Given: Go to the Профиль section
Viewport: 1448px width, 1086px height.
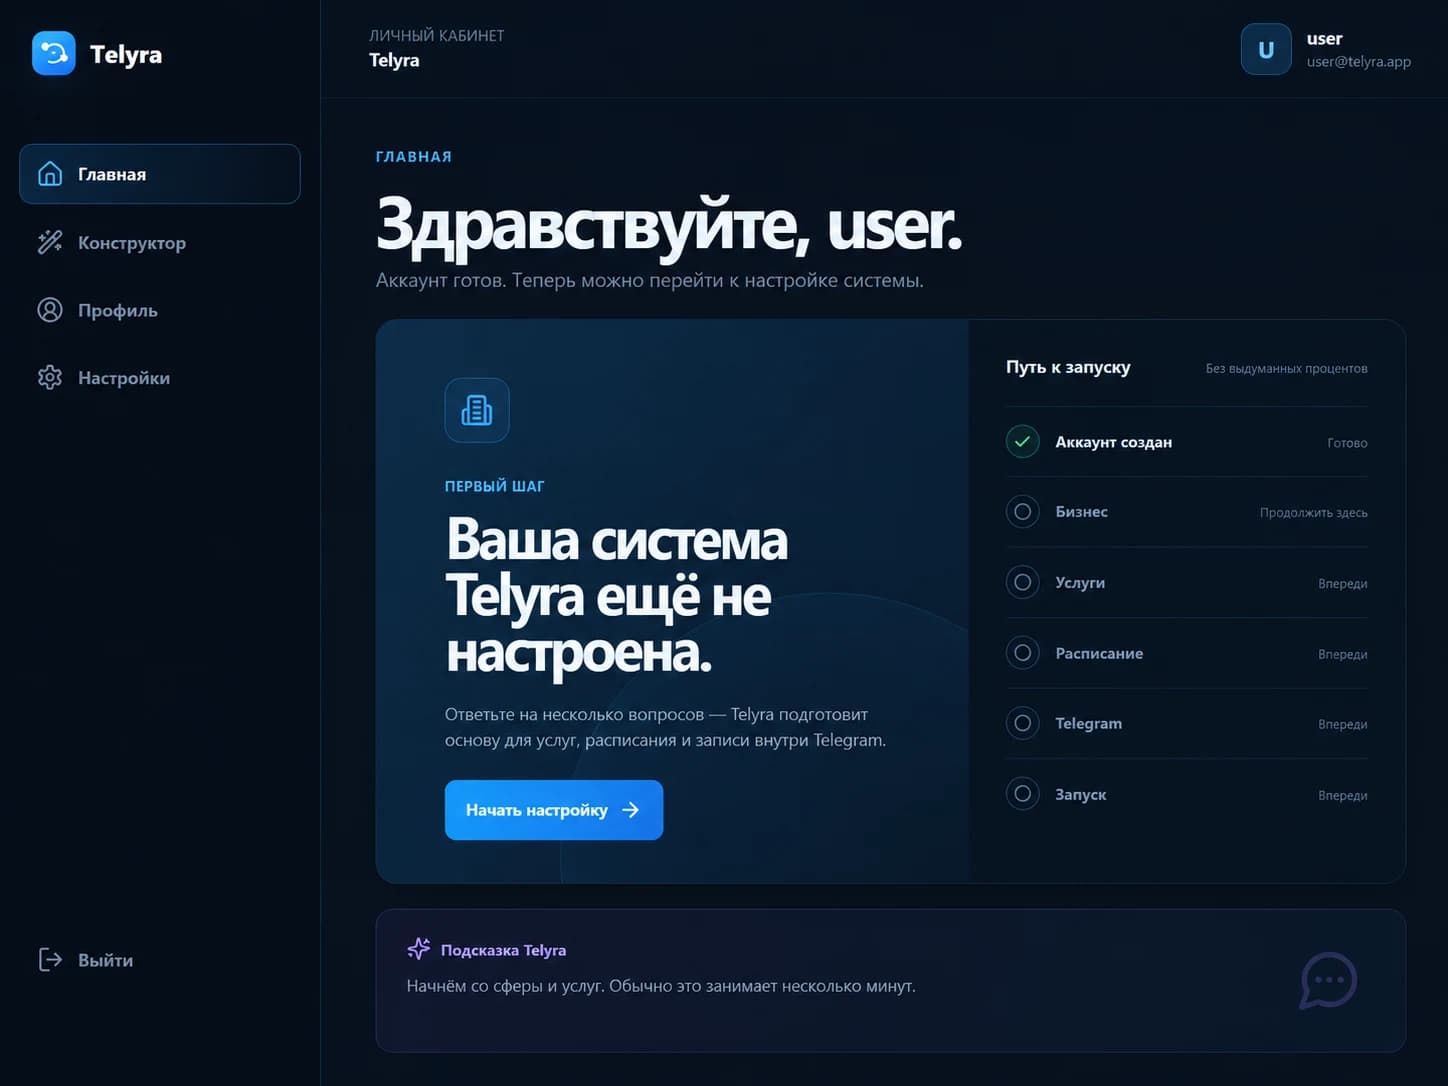Looking at the screenshot, I should 160,310.
